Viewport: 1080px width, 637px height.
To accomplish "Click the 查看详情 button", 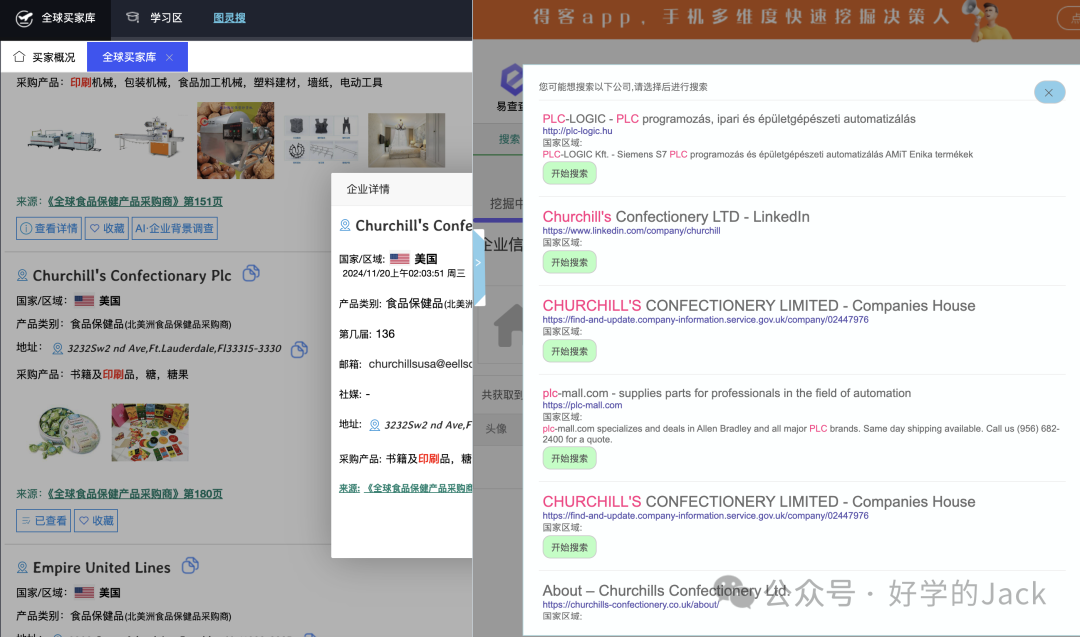I will (49, 229).
